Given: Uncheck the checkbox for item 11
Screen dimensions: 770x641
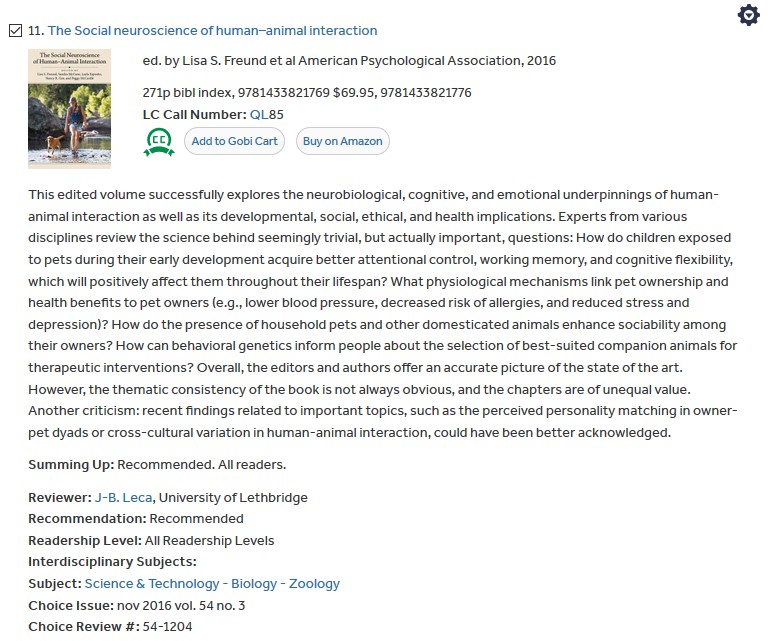Looking at the screenshot, I should (x=15, y=31).
